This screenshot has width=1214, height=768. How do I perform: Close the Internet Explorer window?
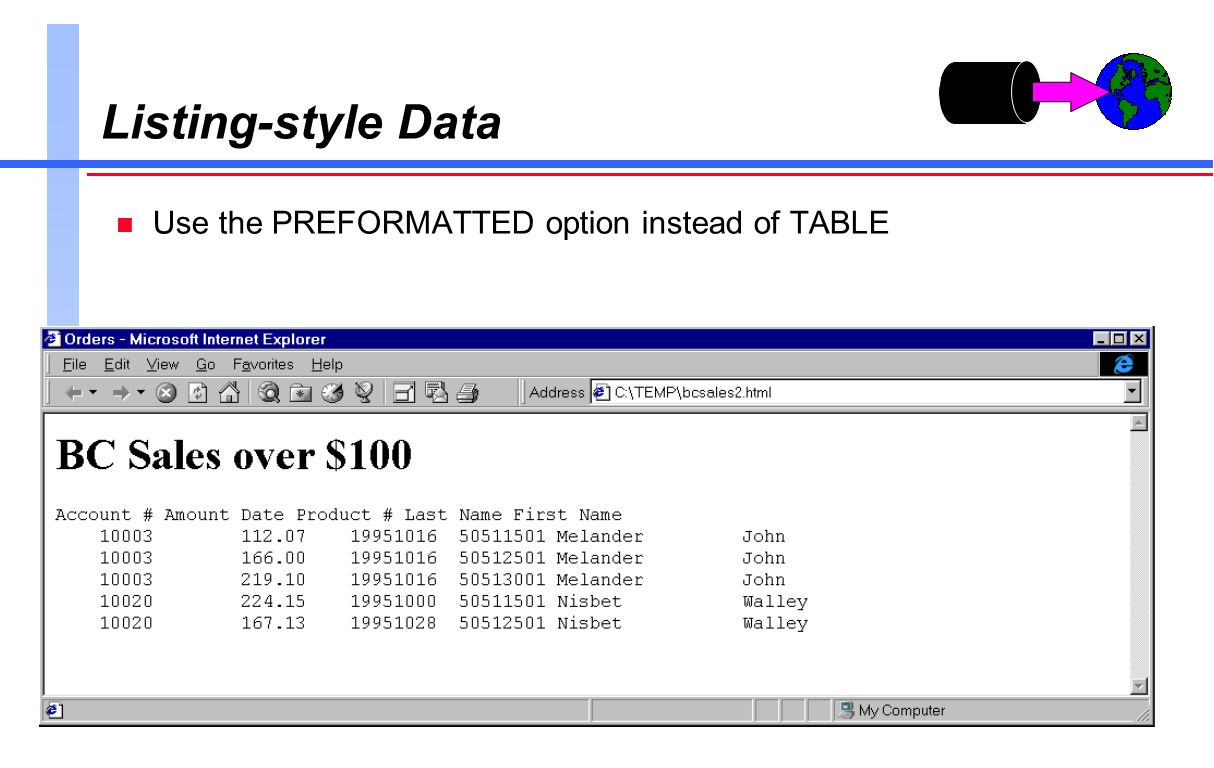(x=1138, y=339)
